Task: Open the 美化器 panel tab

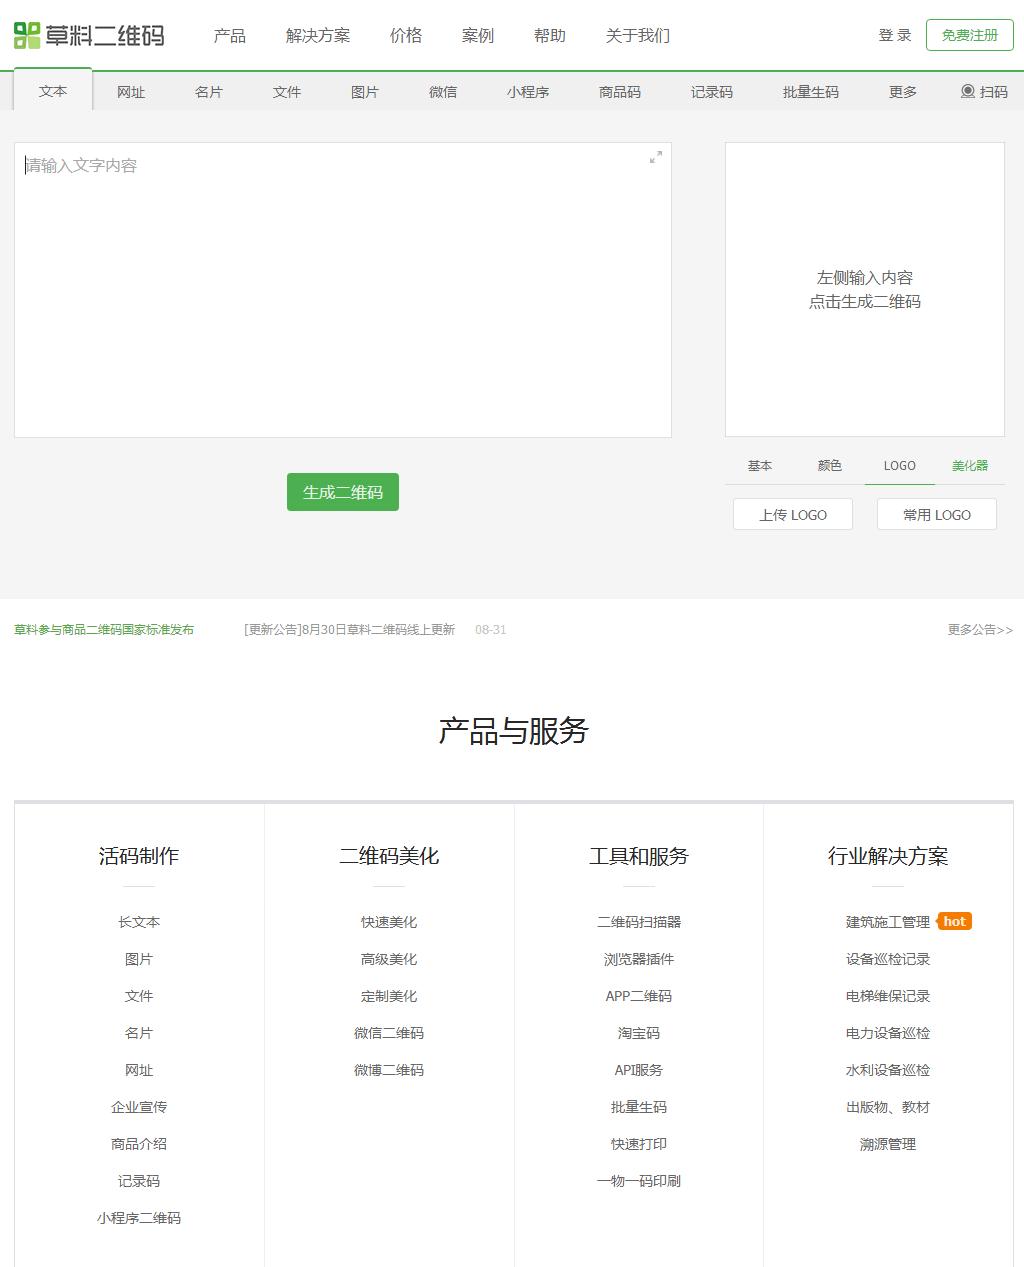Action: pos(968,465)
